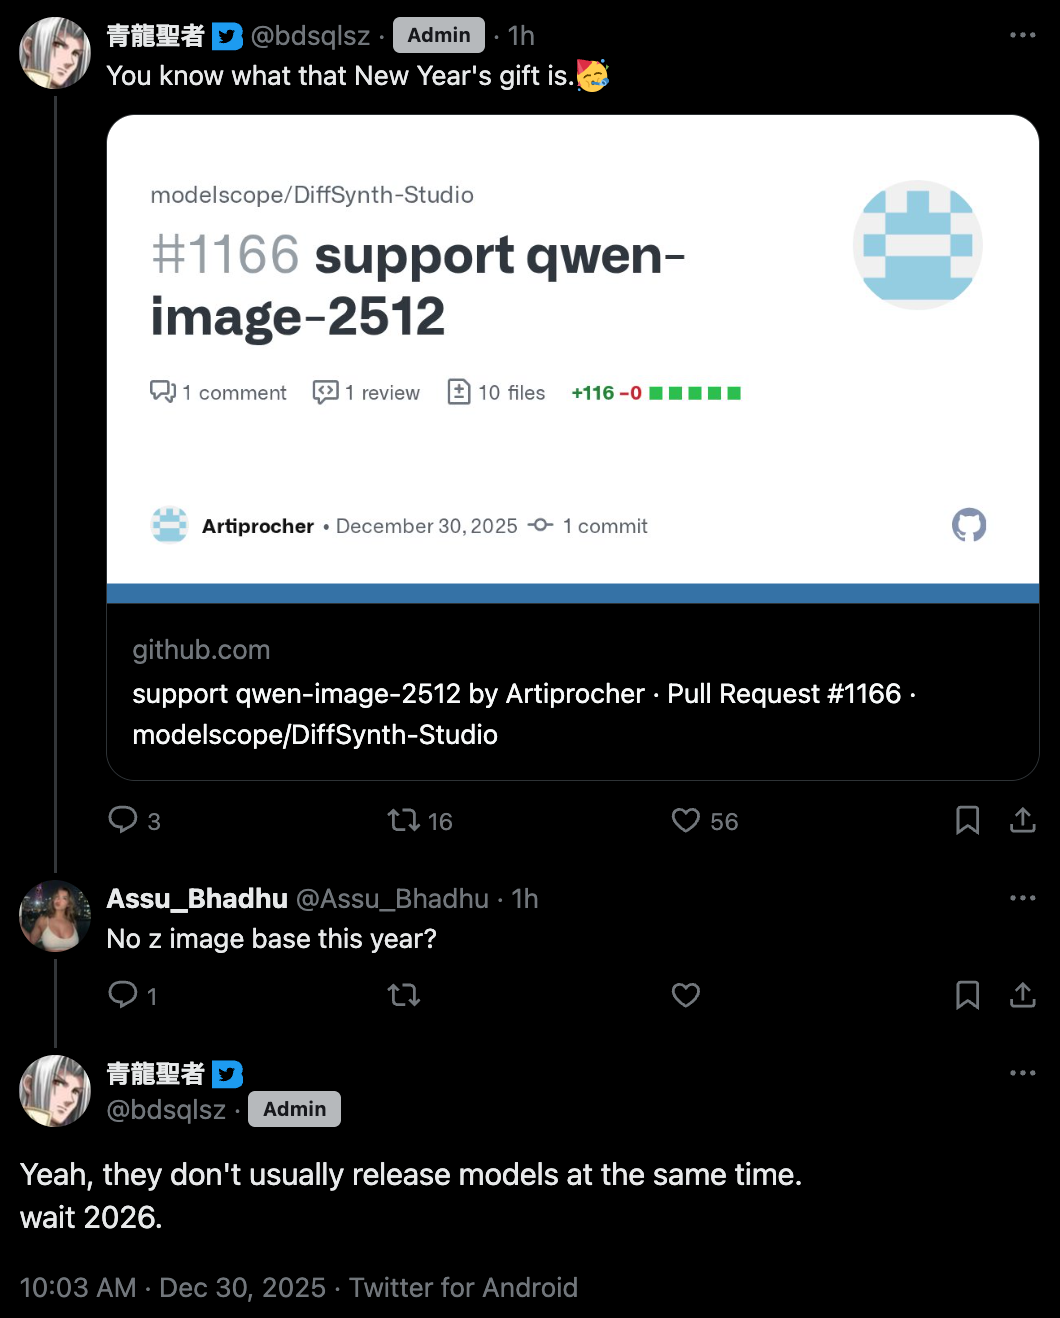This screenshot has width=1060, height=1318.
Task: Reply to Assu_Bhadhu's tweet
Action: click(123, 994)
